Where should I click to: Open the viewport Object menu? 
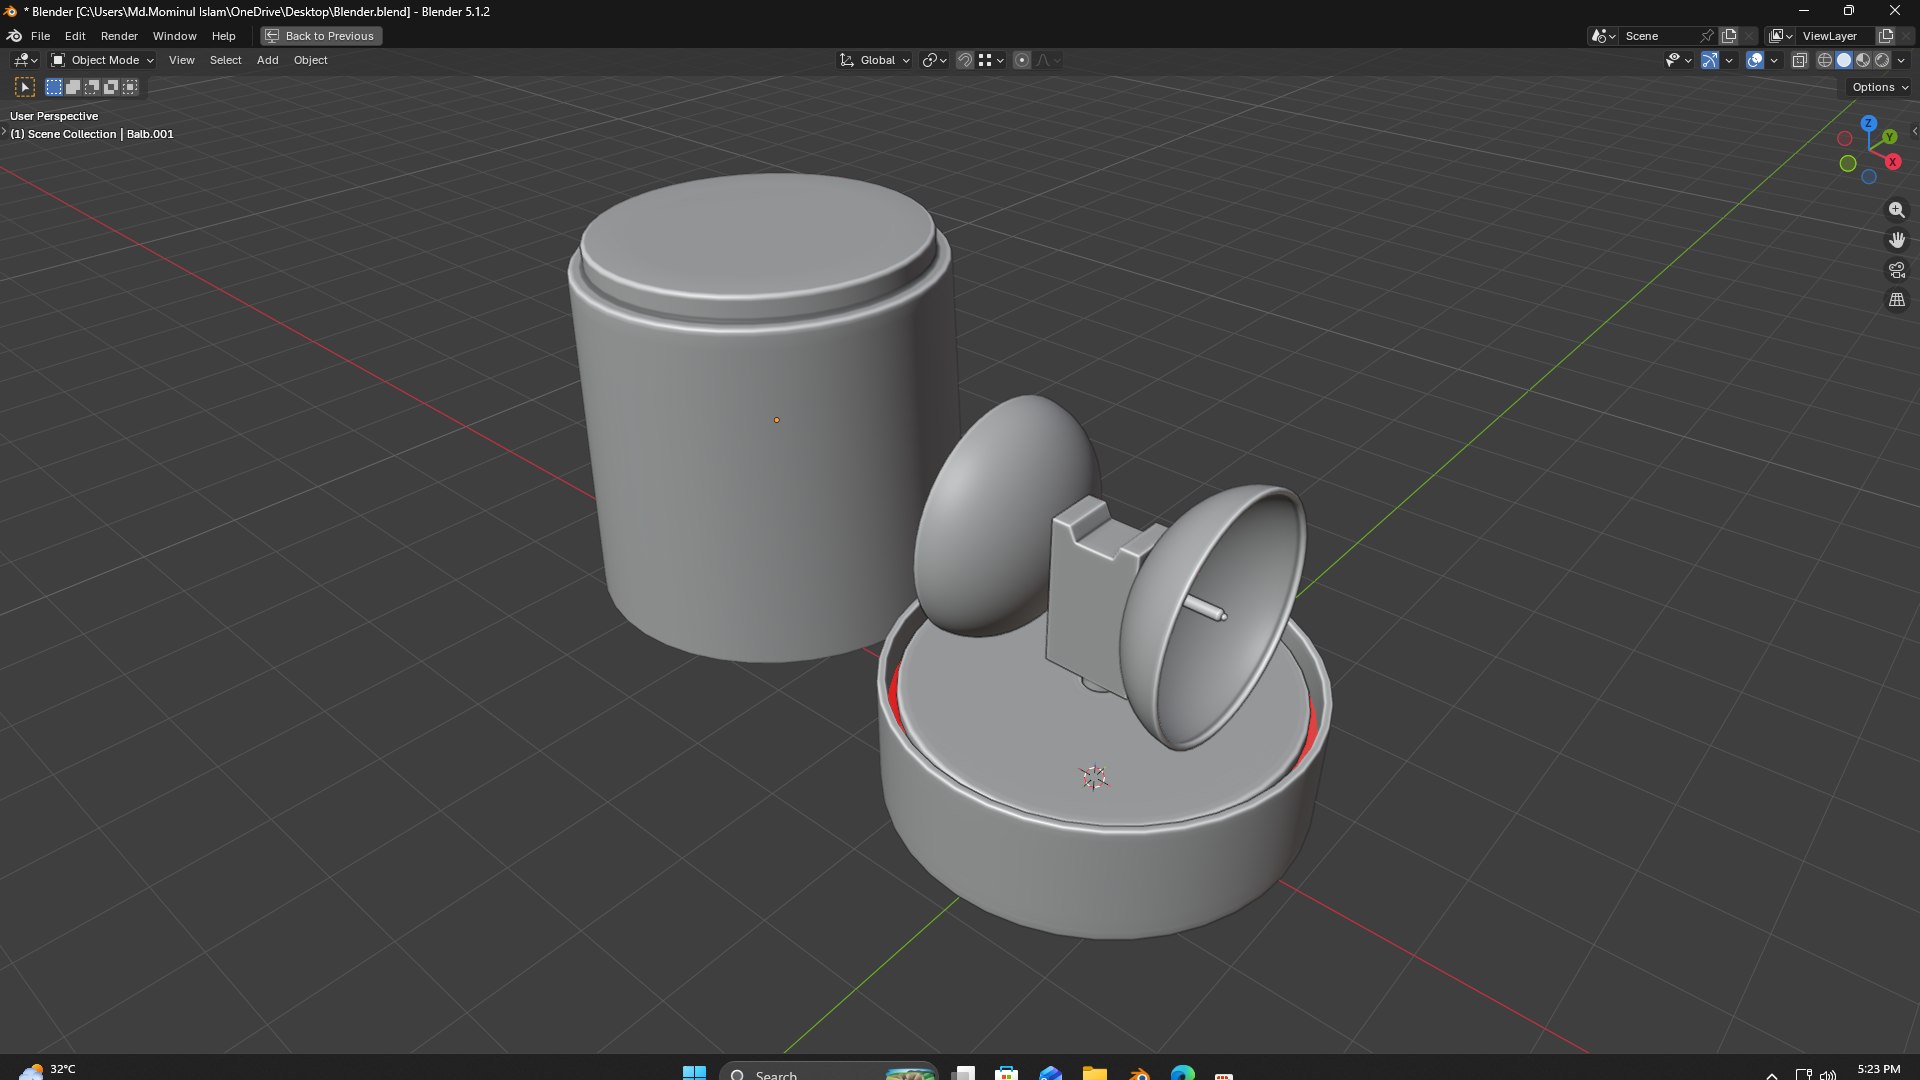coord(310,60)
